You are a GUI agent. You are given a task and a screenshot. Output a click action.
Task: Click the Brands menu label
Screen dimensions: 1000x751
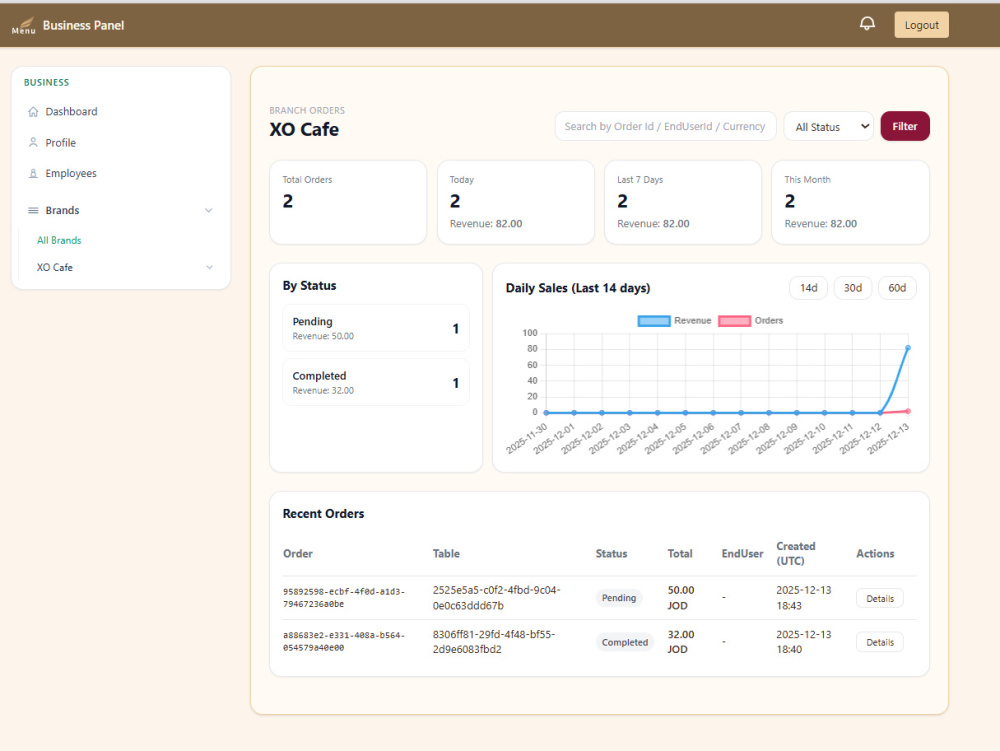tap(62, 210)
